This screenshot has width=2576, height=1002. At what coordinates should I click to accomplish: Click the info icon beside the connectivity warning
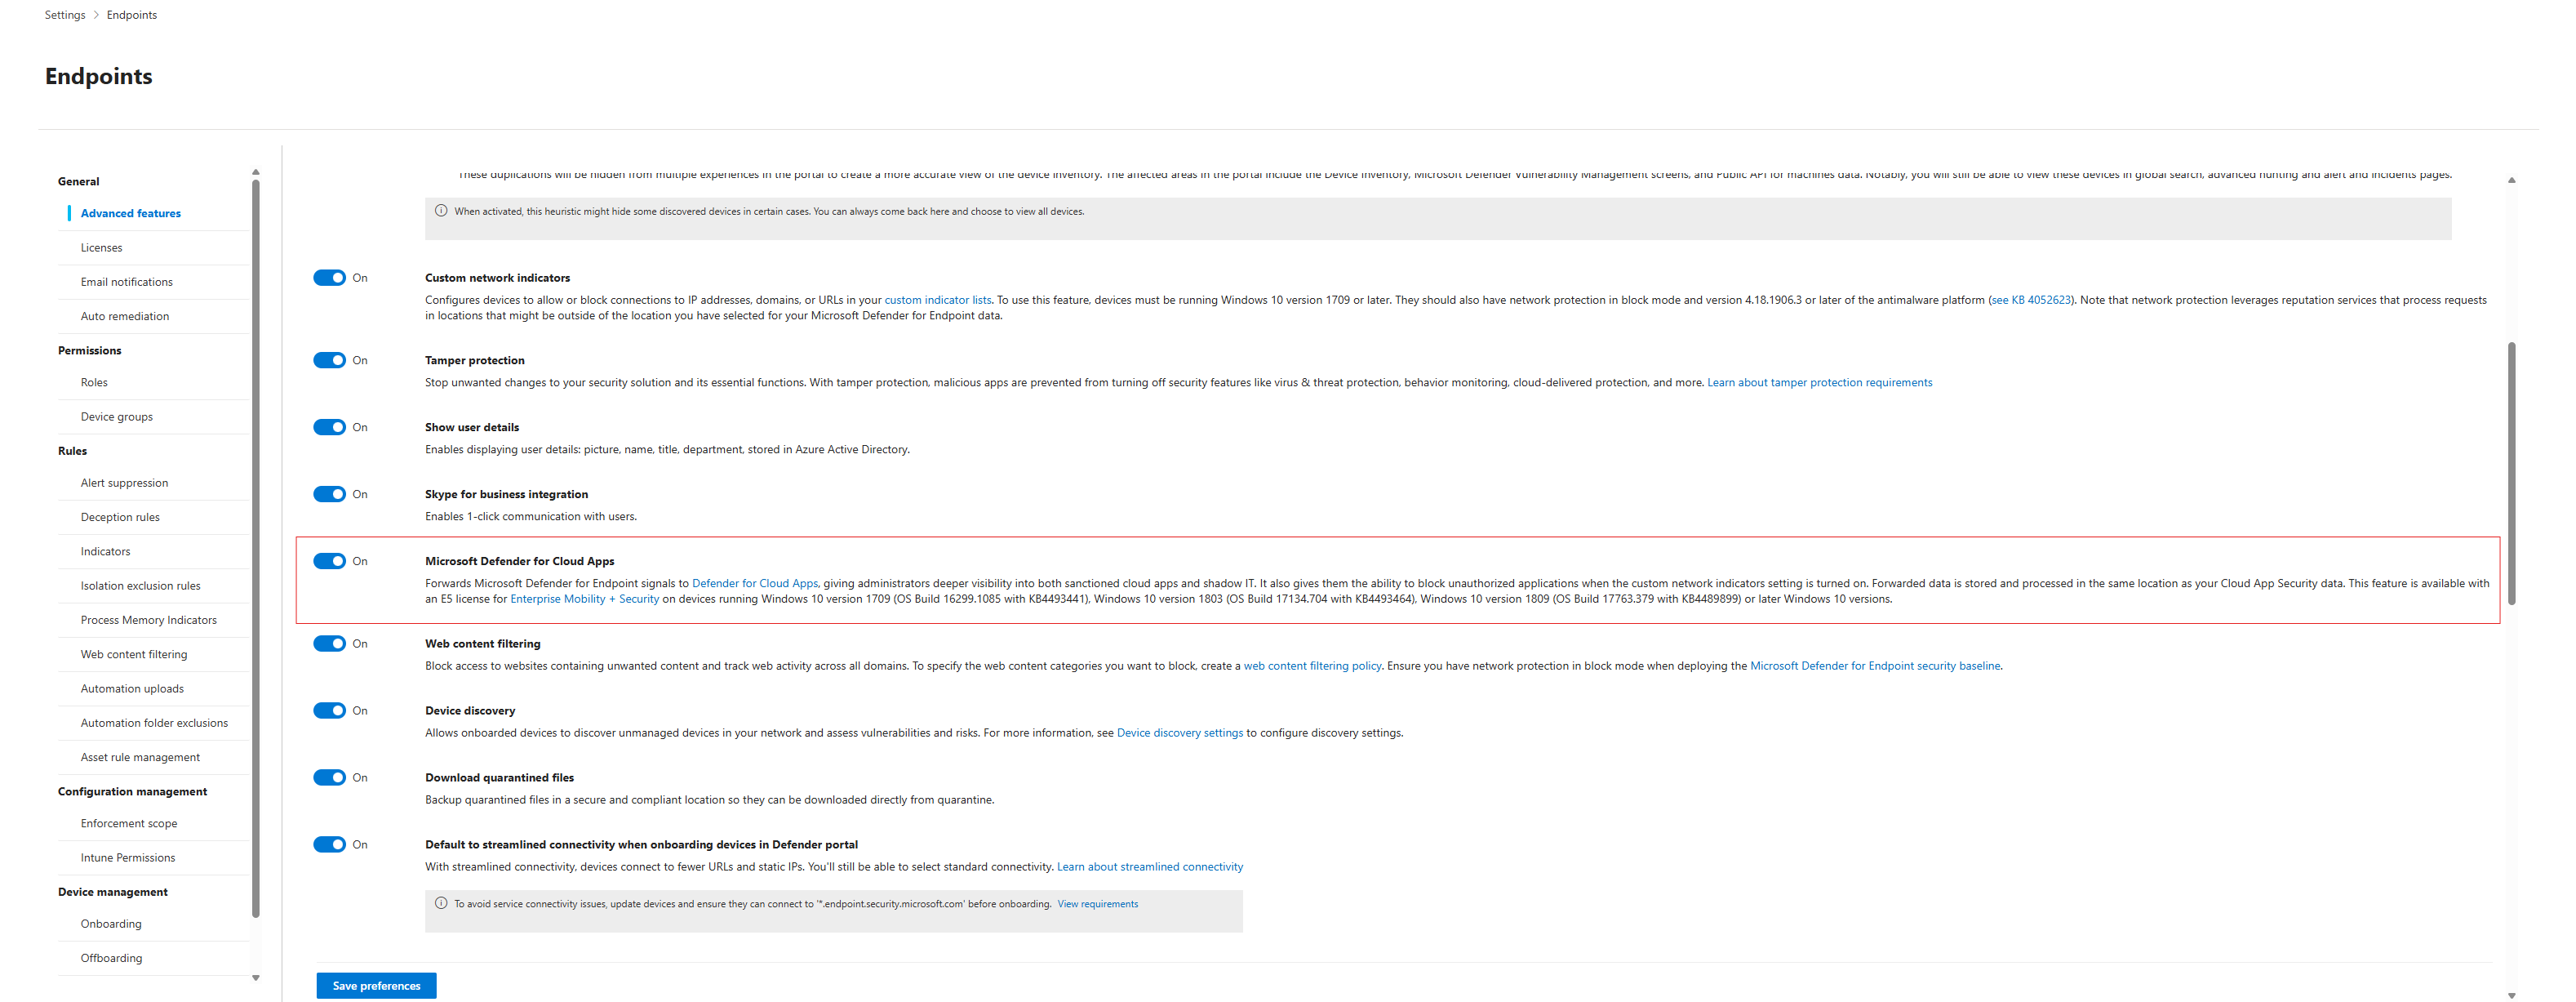441,903
